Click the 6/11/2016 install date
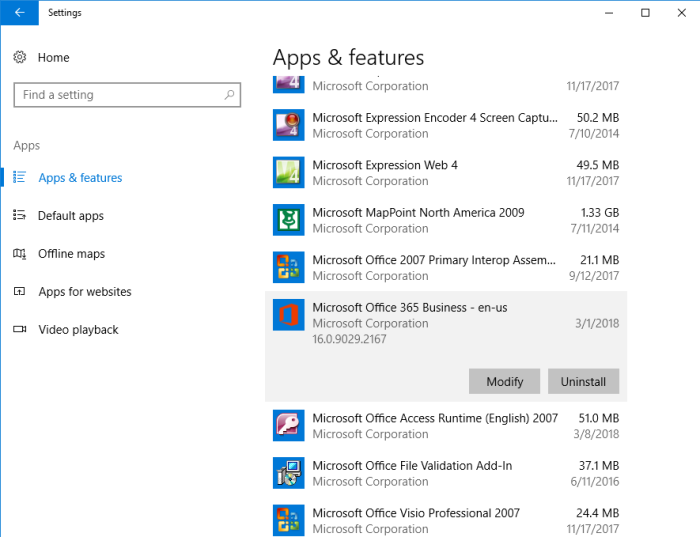Screen dimensions: 700x537 (595, 482)
